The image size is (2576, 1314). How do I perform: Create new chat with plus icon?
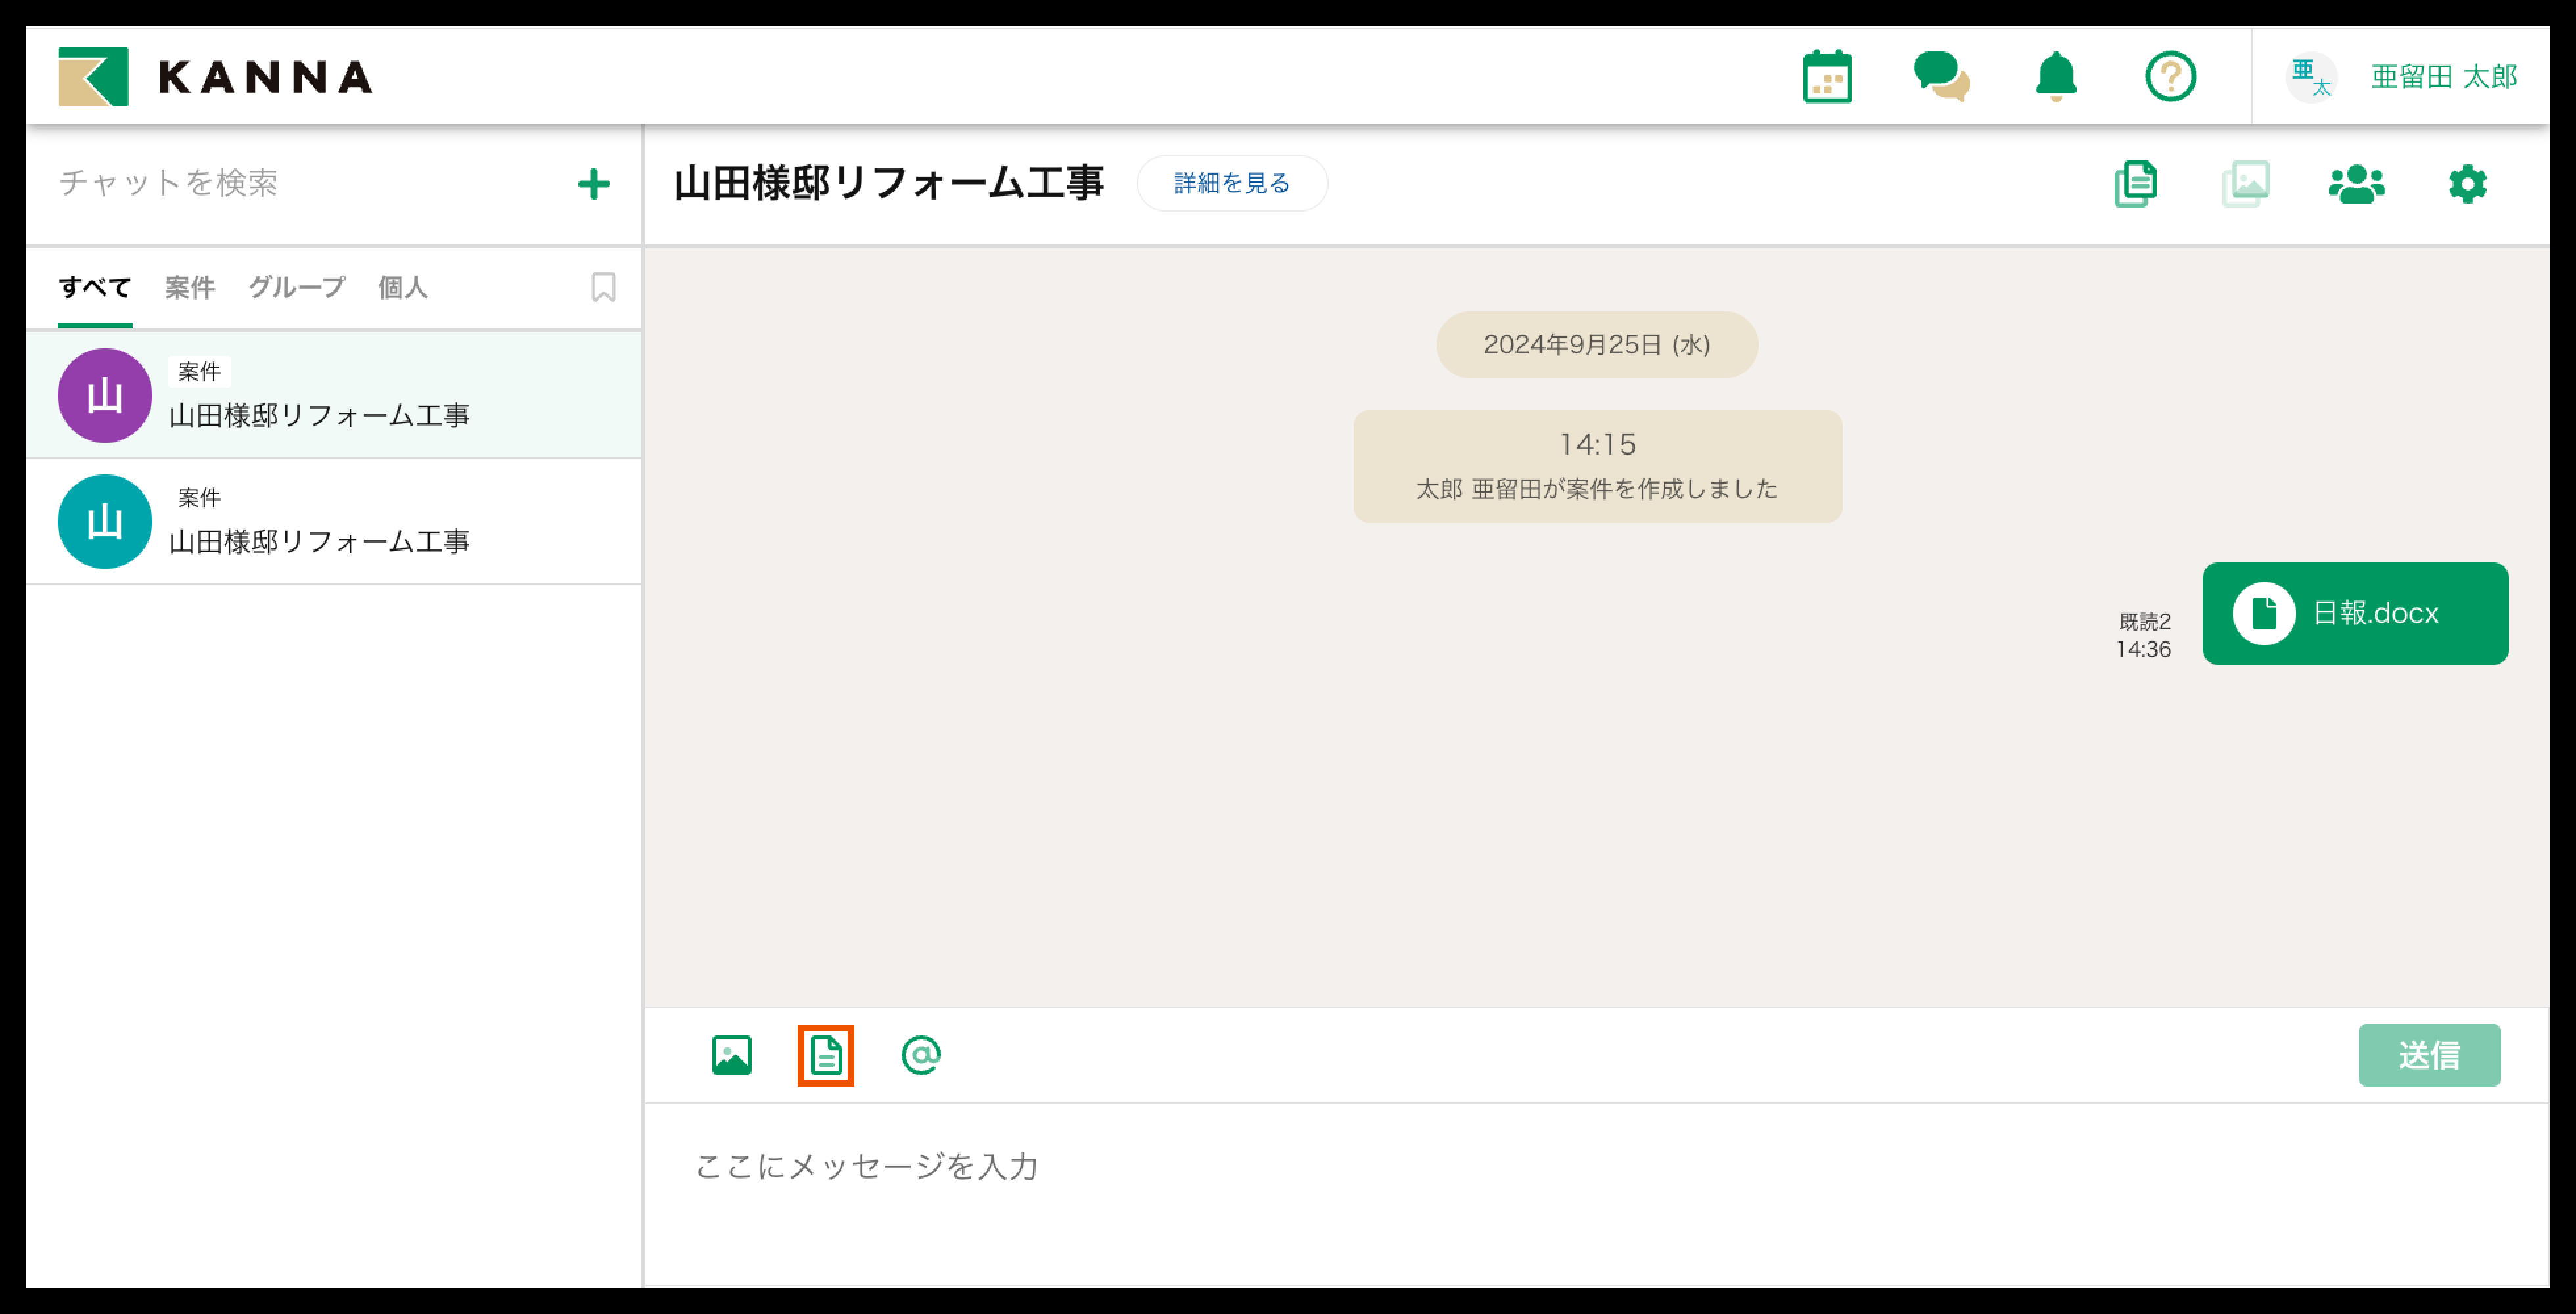(x=594, y=184)
